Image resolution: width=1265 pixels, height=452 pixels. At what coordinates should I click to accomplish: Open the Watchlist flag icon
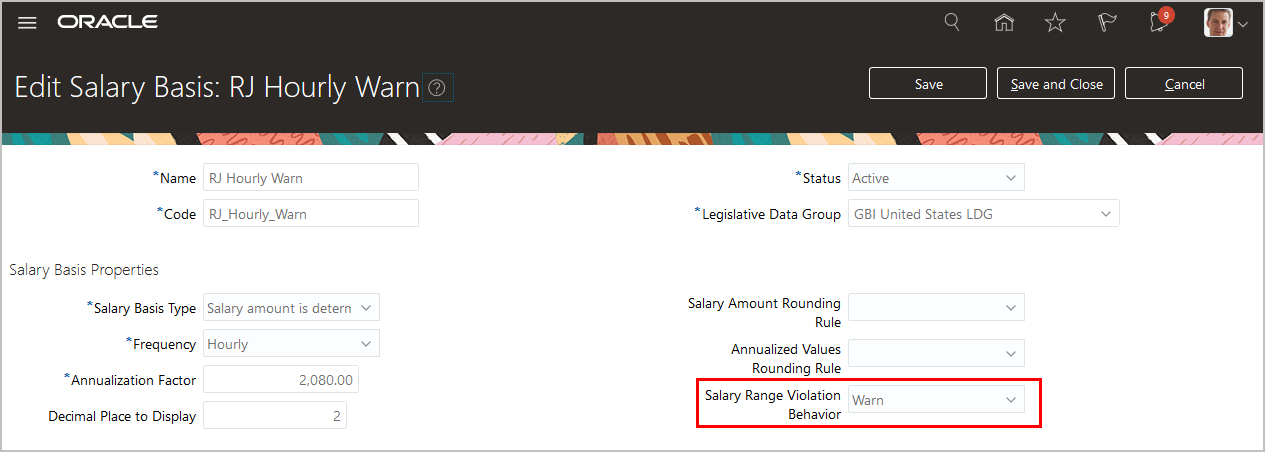pos(1107,22)
